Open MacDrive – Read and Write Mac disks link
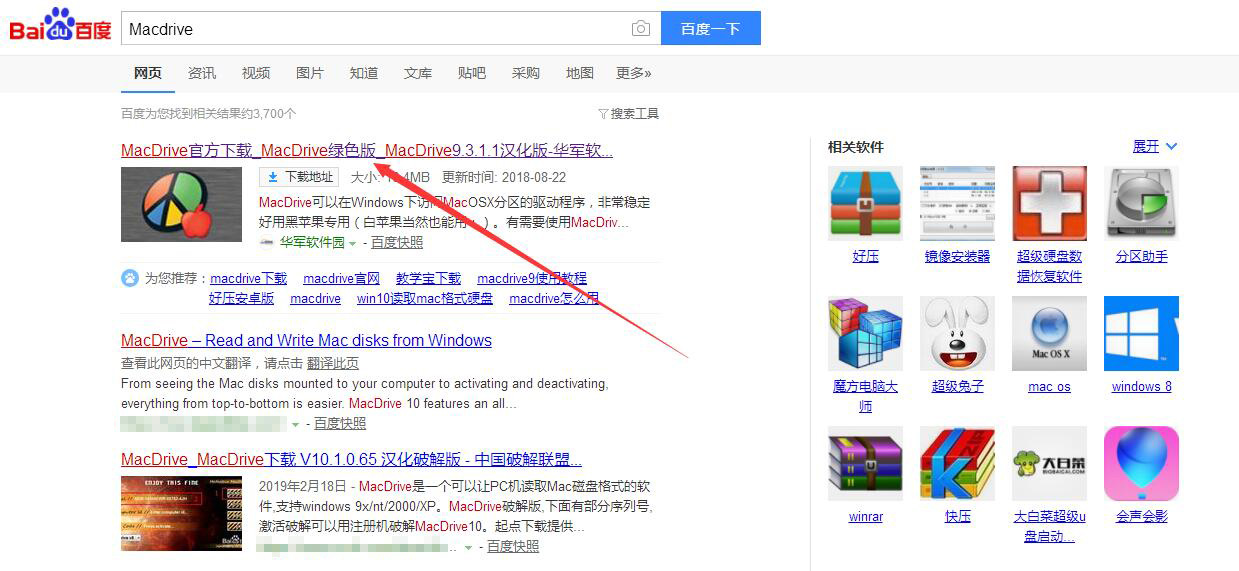The image size is (1239, 571). pyautogui.click(x=306, y=340)
